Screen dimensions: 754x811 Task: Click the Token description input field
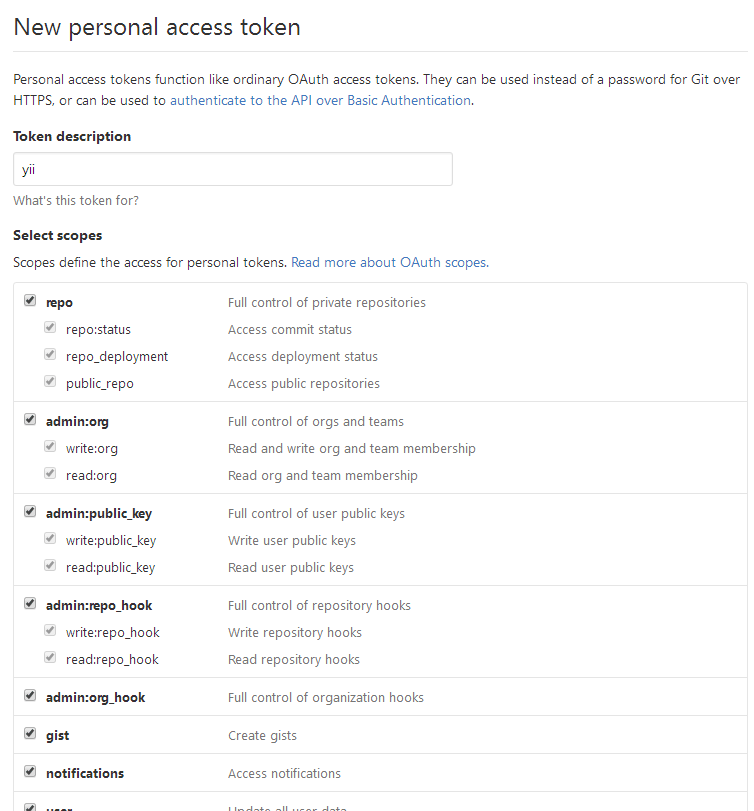(232, 169)
